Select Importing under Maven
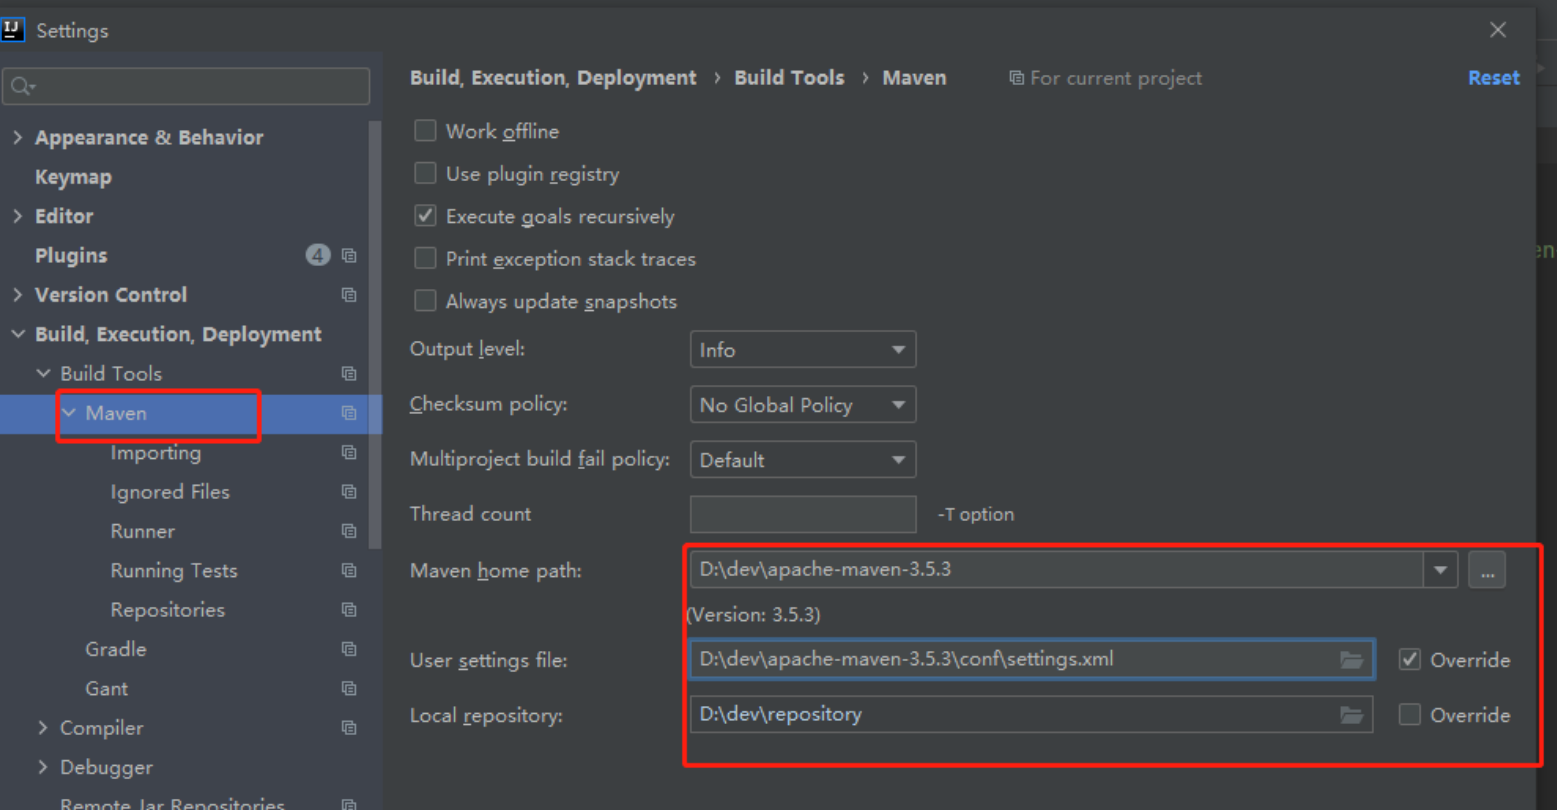The height and width of the screenshot is (810, 1557). [155, 453]
